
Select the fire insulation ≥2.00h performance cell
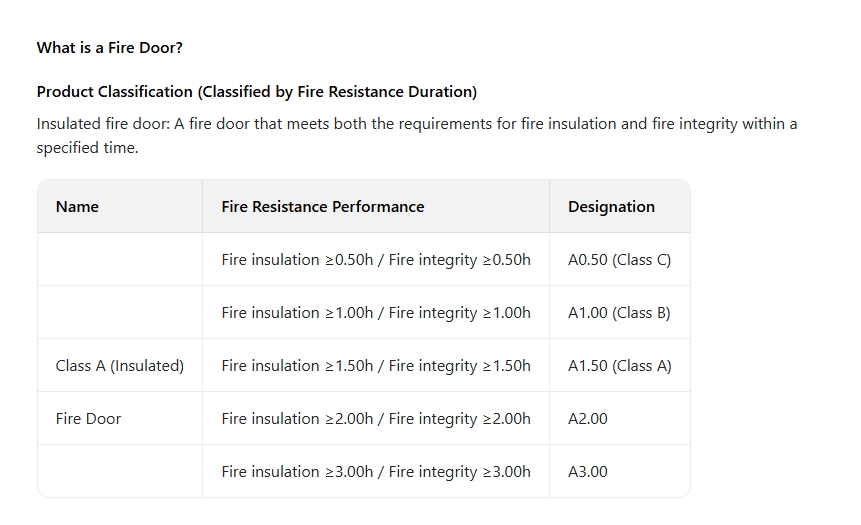pyautogui.click(x=376, y=418)
